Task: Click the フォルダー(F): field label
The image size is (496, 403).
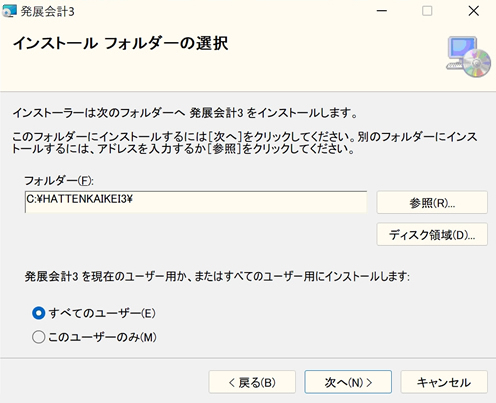Action: click(x=59, y=181)
